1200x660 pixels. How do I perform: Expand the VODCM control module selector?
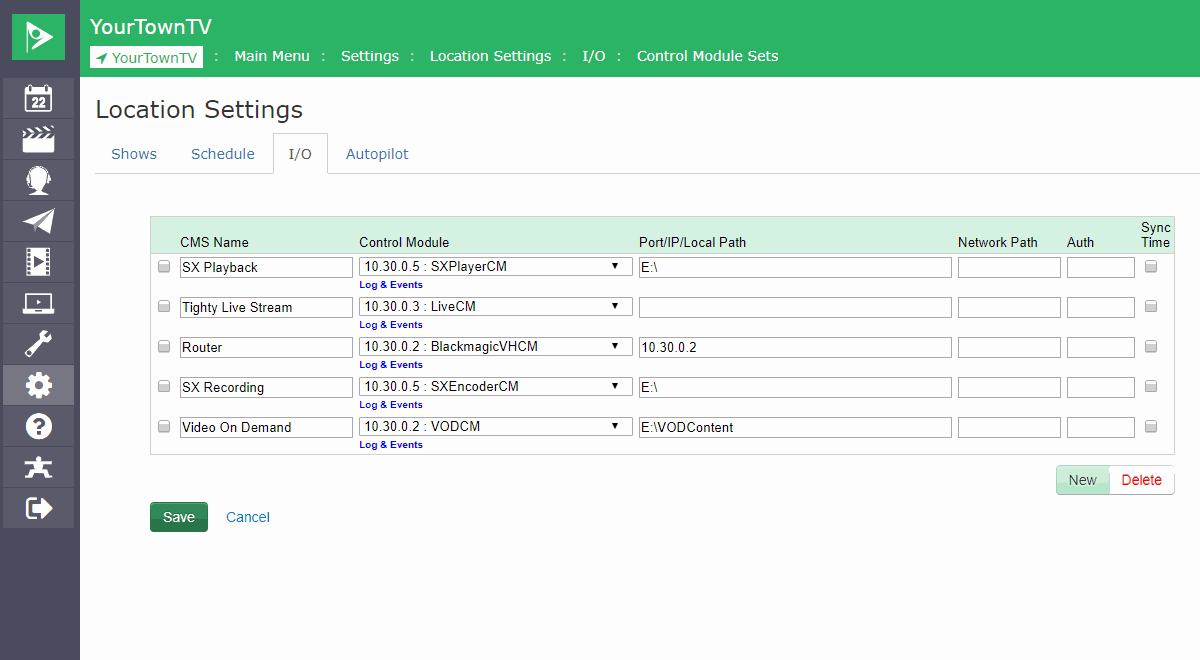point(495,426)
